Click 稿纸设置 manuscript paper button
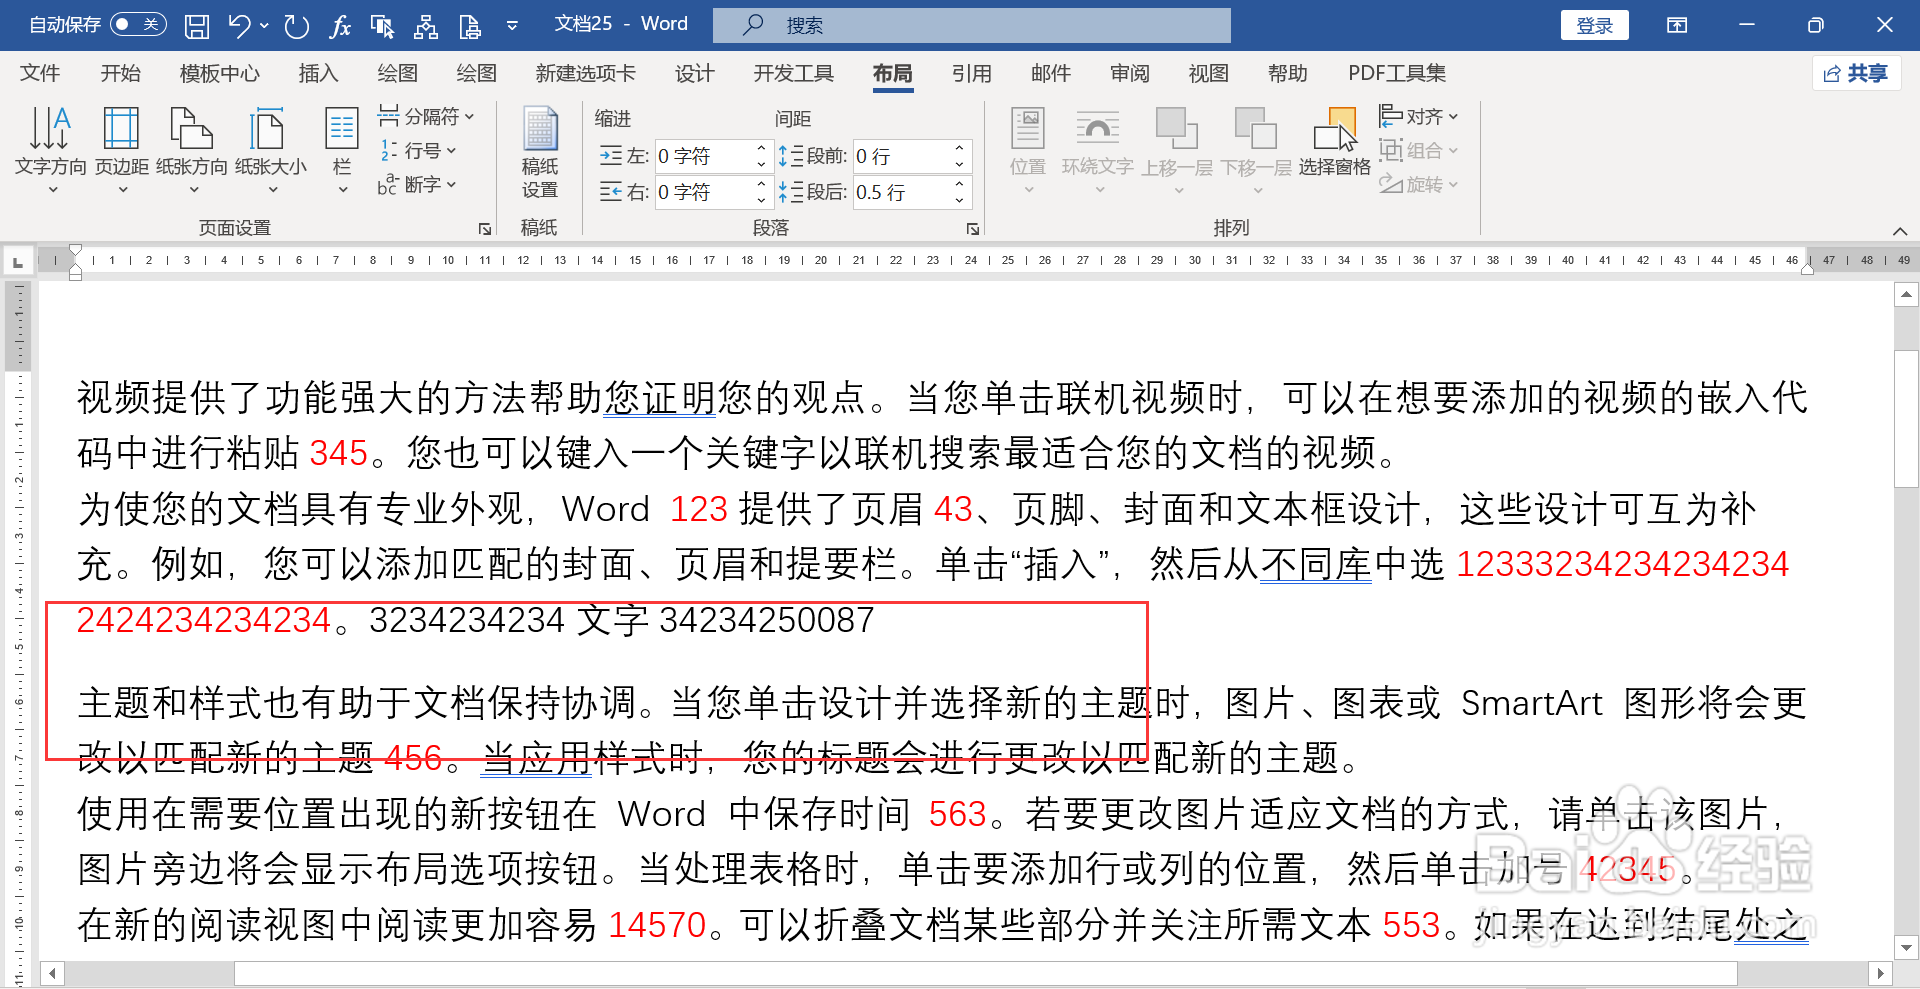 (540, 152)
